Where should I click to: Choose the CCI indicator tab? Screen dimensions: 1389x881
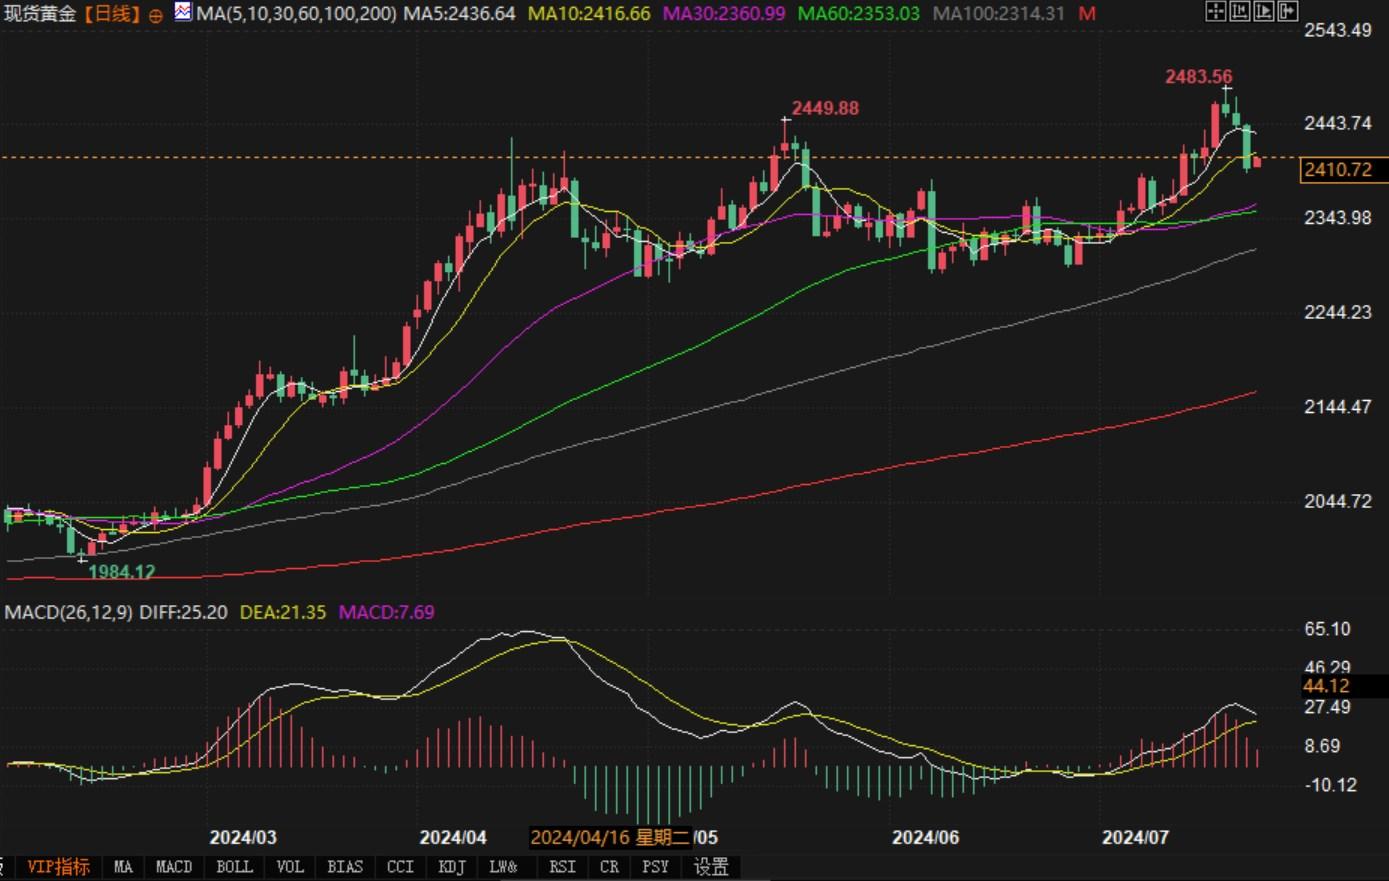[x=400, y=867]
